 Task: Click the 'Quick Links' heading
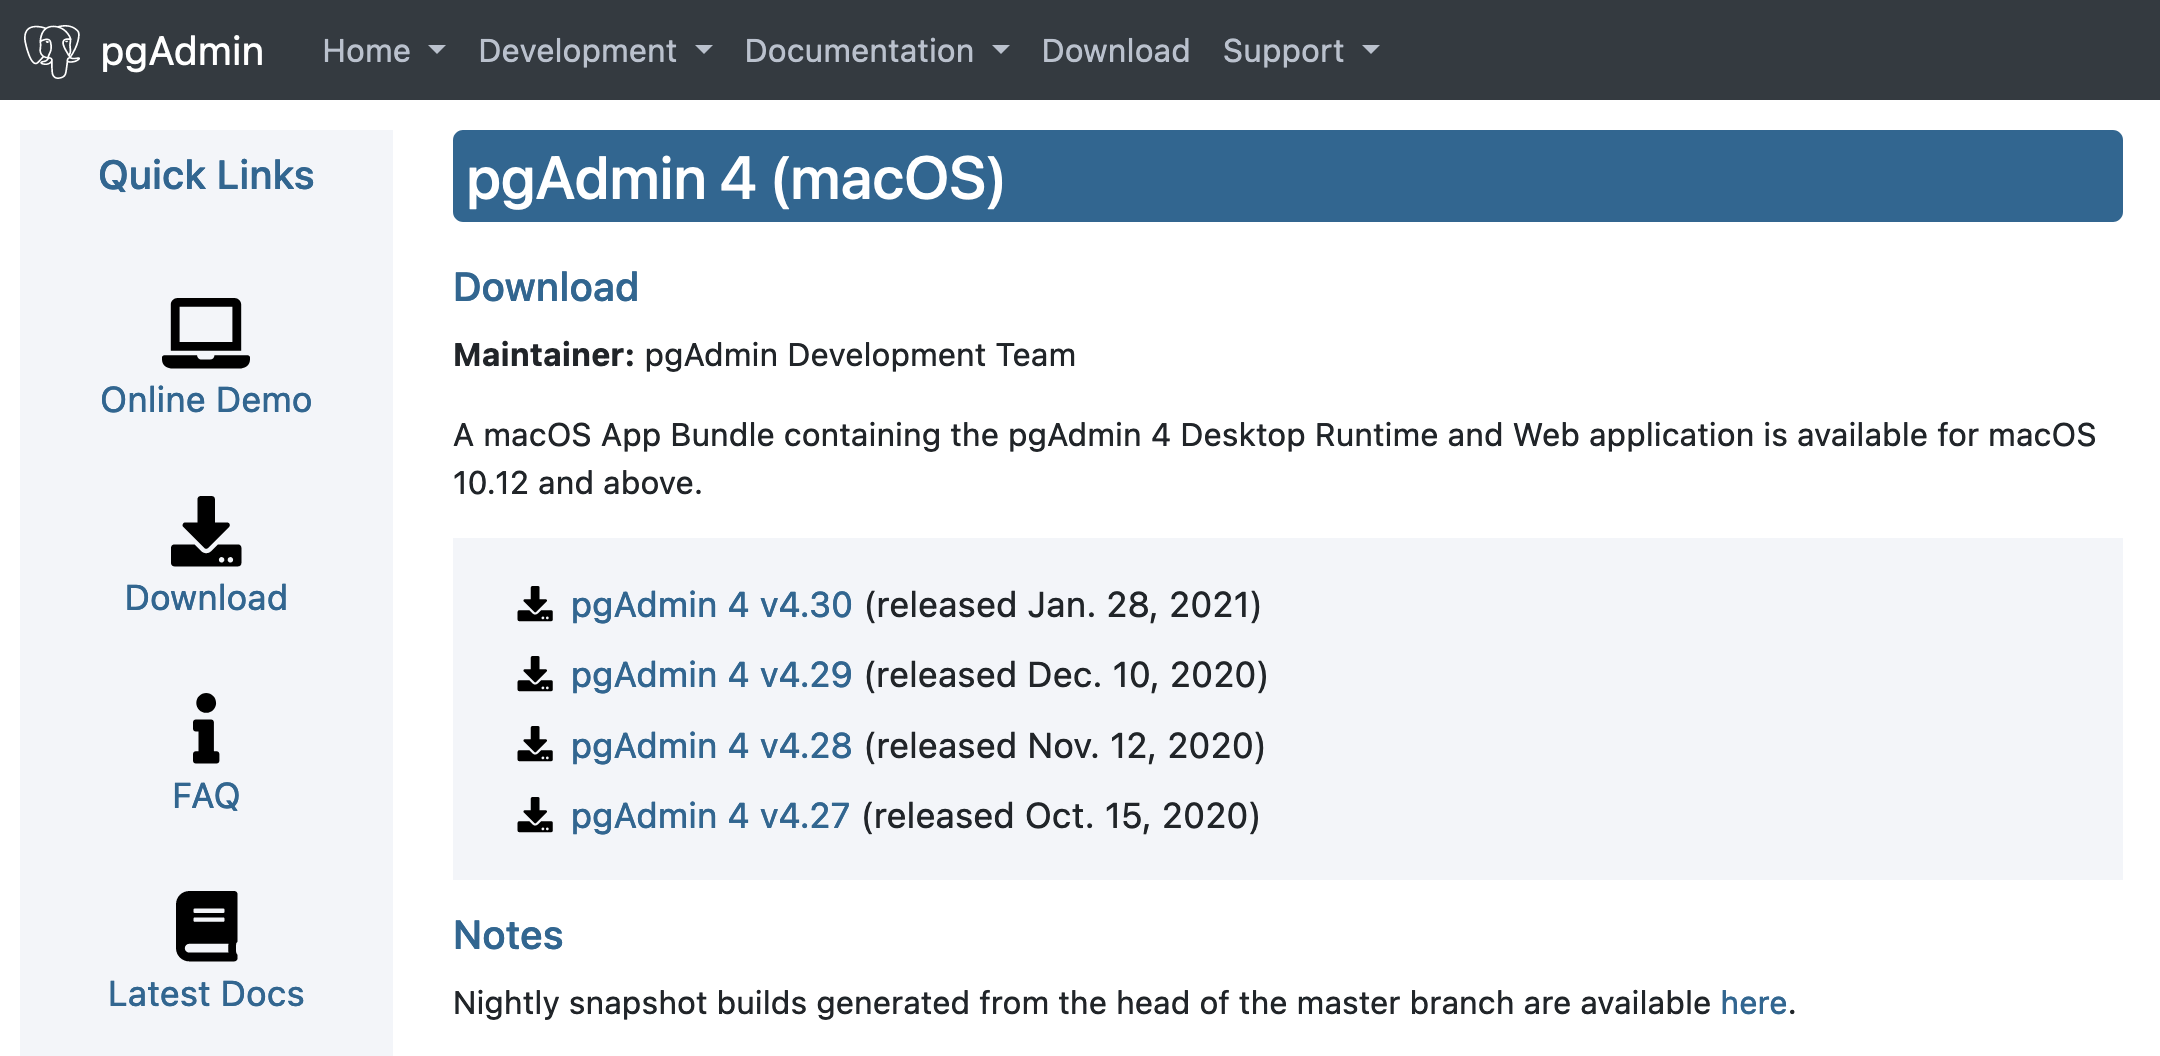[x=206, y=175]
